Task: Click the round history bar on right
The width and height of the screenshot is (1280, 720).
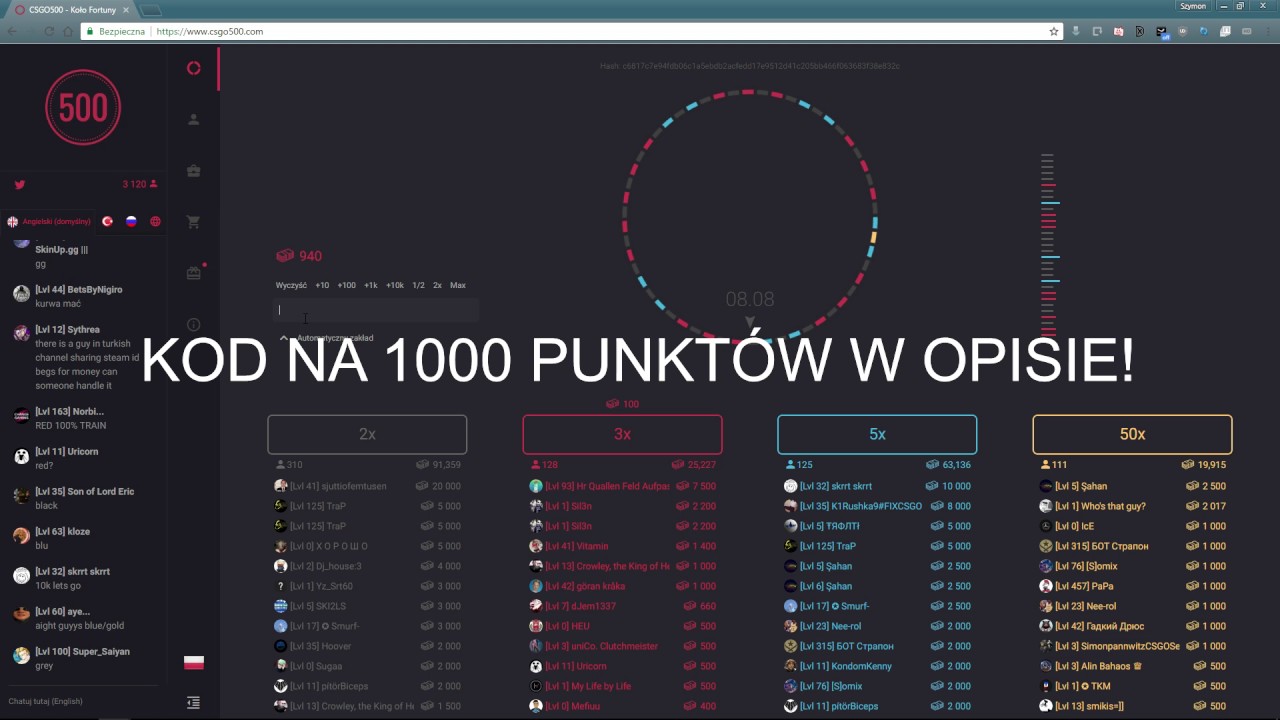Action: pos(1048,245)
